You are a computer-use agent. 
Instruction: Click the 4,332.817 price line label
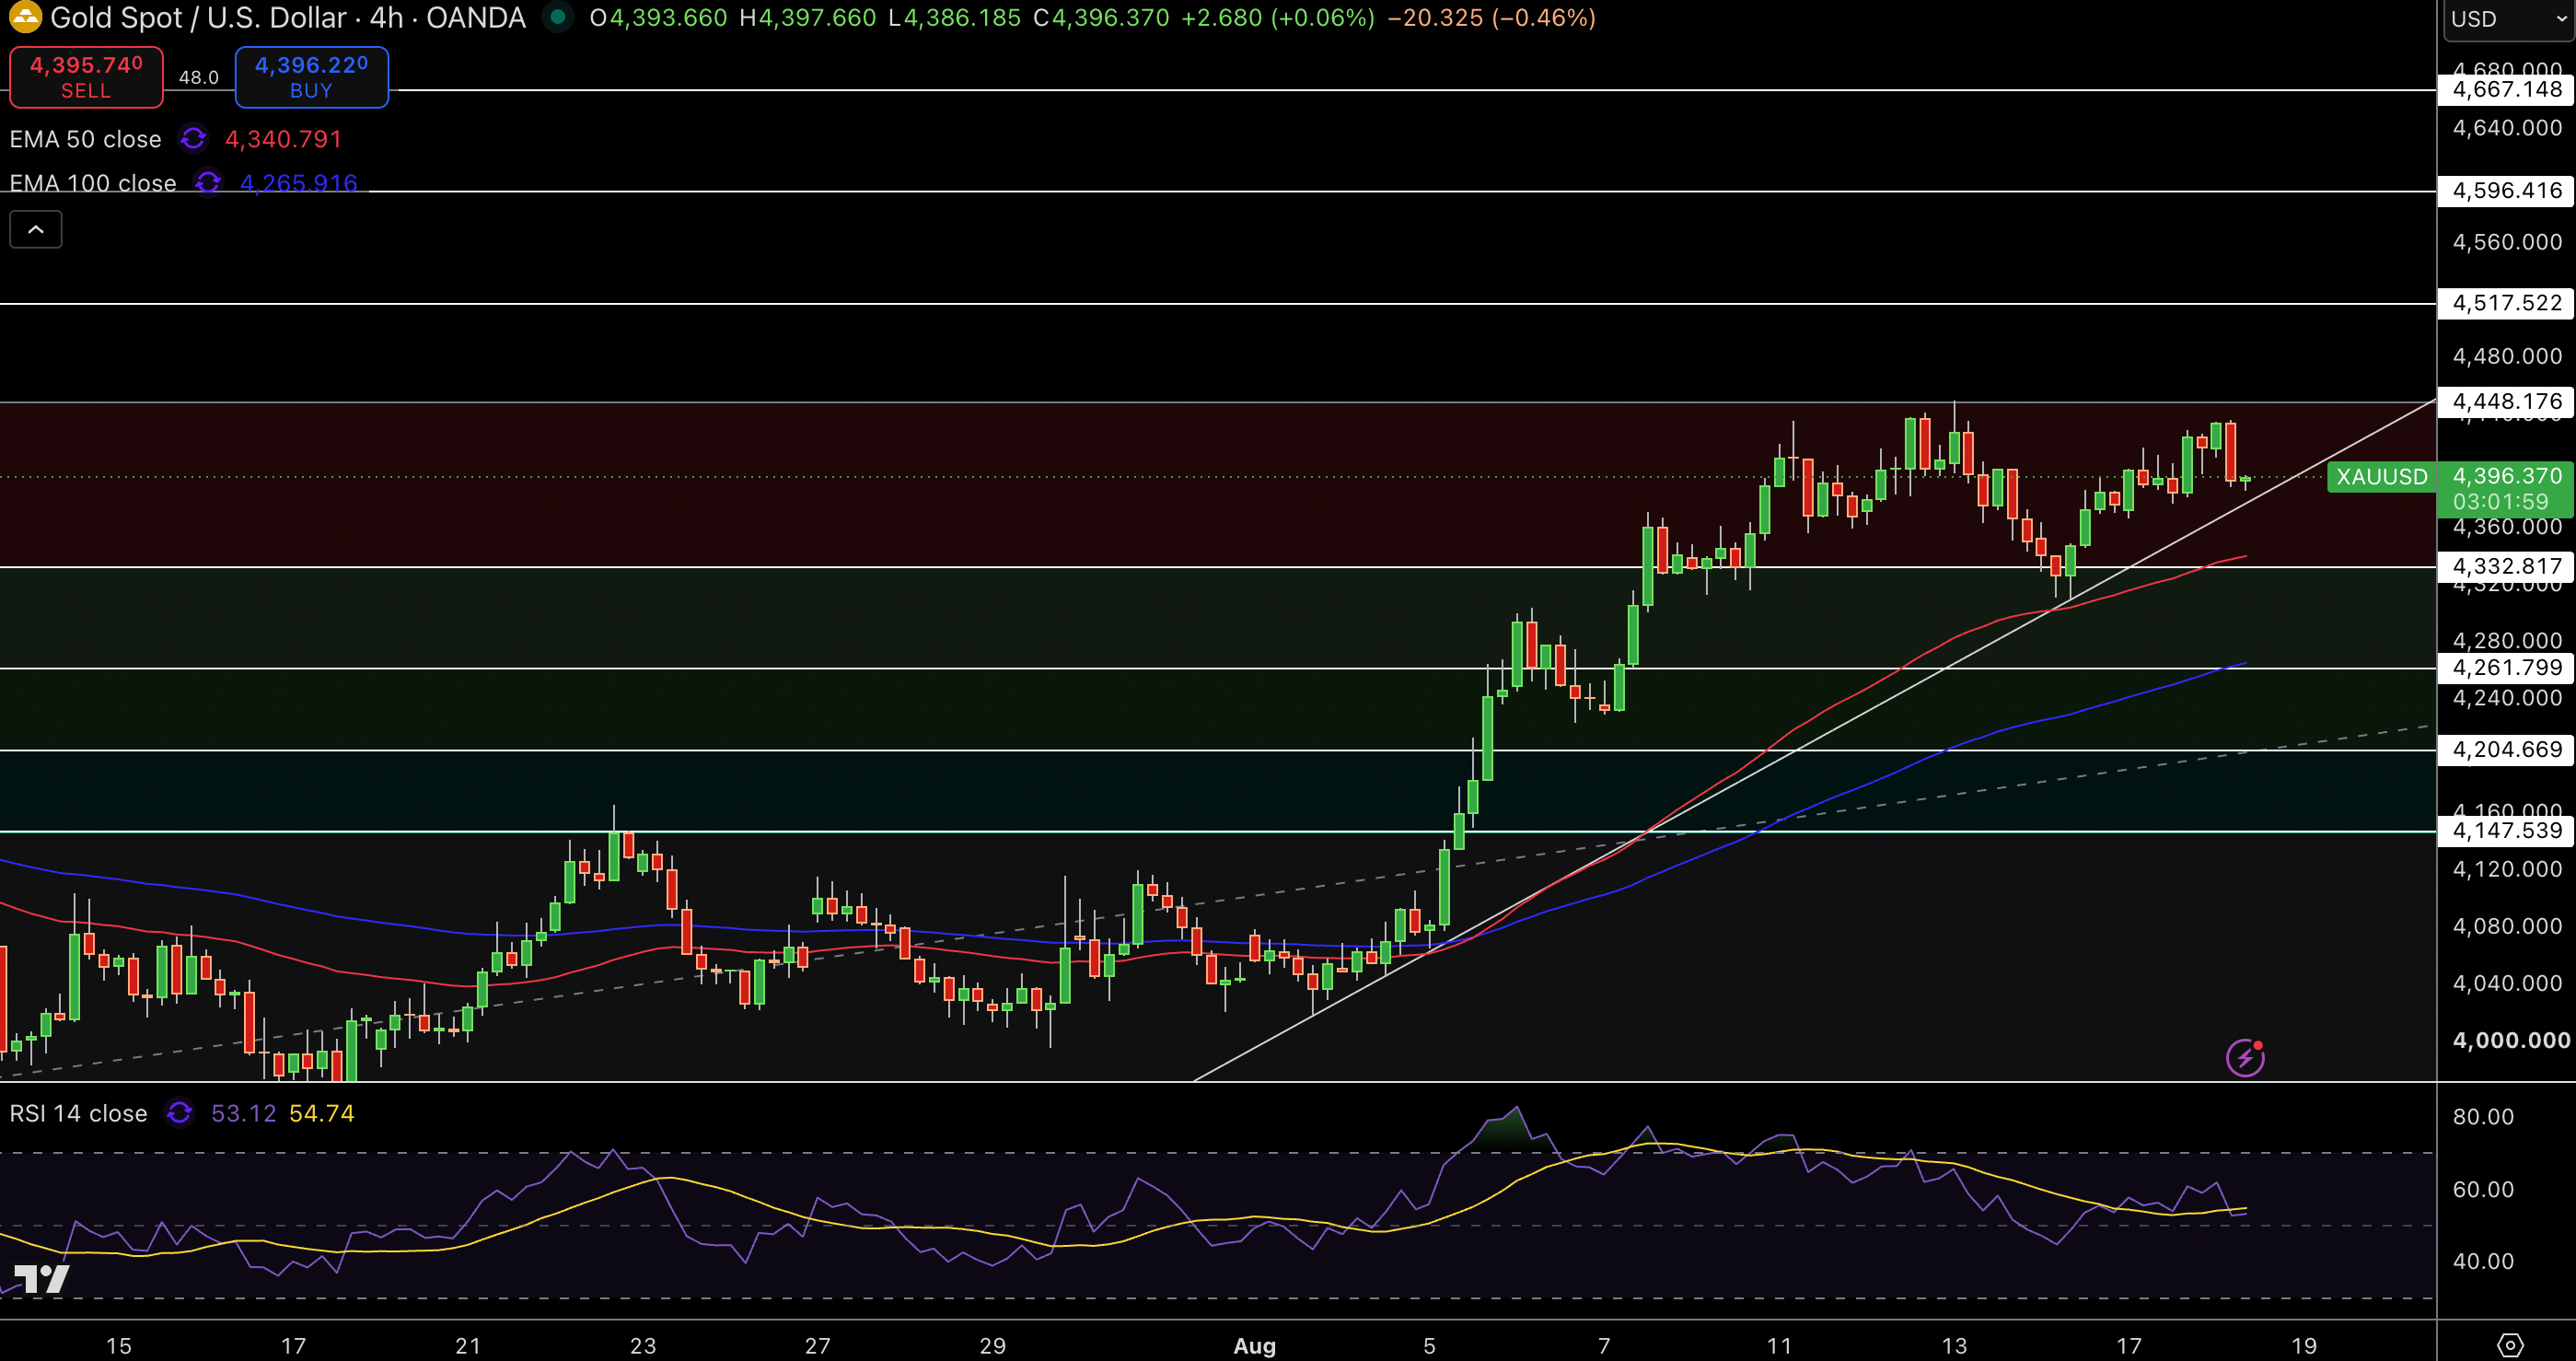point(2506,567)
